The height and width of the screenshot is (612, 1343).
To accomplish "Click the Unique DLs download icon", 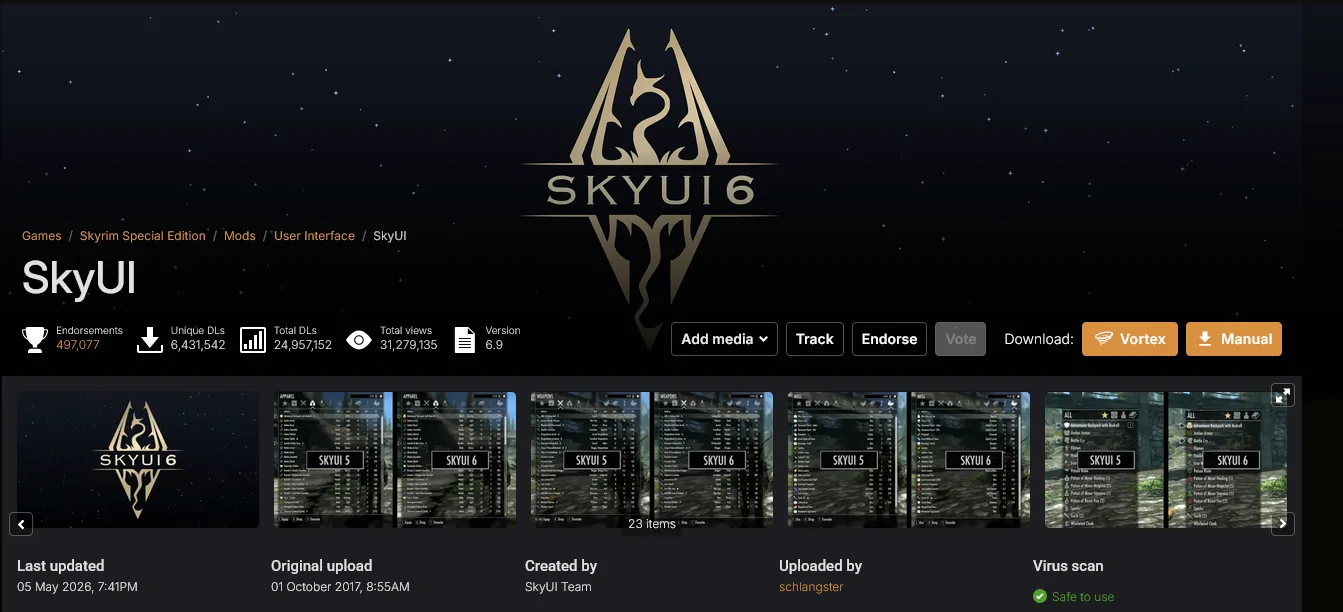I will tap(150, 339).
